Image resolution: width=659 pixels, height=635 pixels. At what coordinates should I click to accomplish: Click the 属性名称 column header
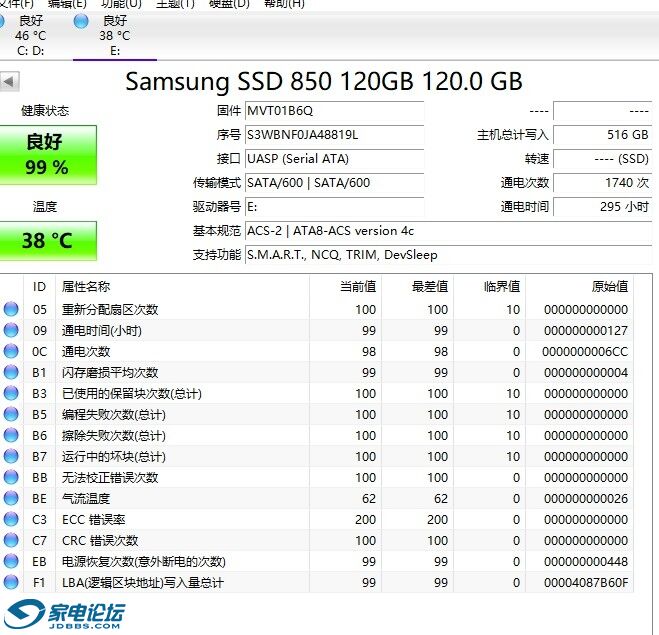pyautogui.click(x=182, y=287)
